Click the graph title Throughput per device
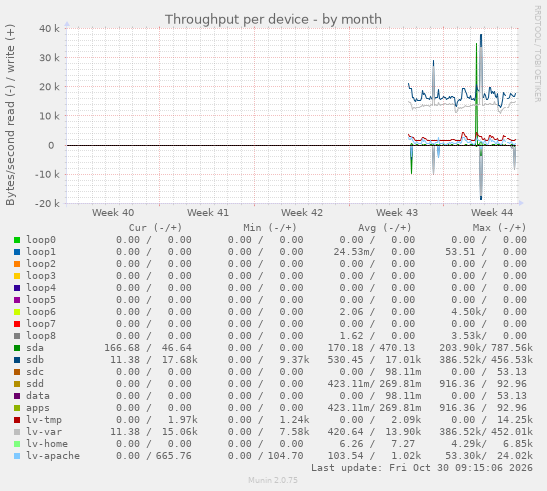 [273, 19]
